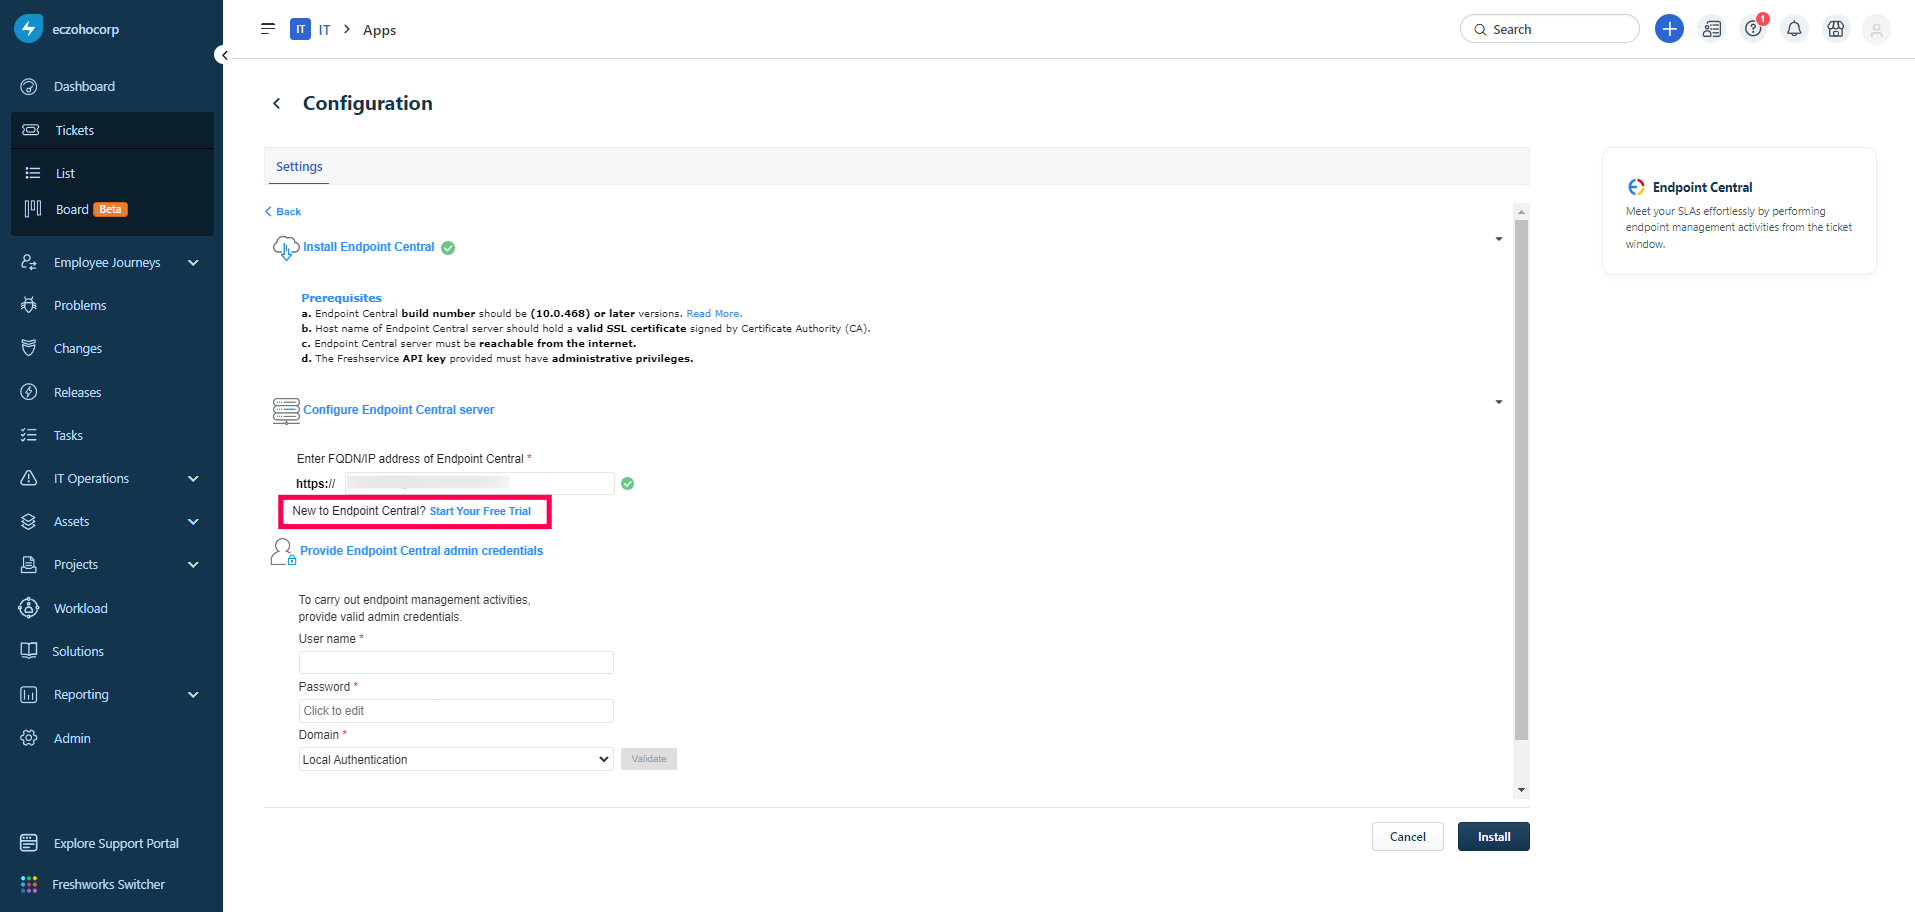Image resolution: width=1915 pixels, height=912 pixels.
Task: Click the blue plus create button
Action: 1669,29
